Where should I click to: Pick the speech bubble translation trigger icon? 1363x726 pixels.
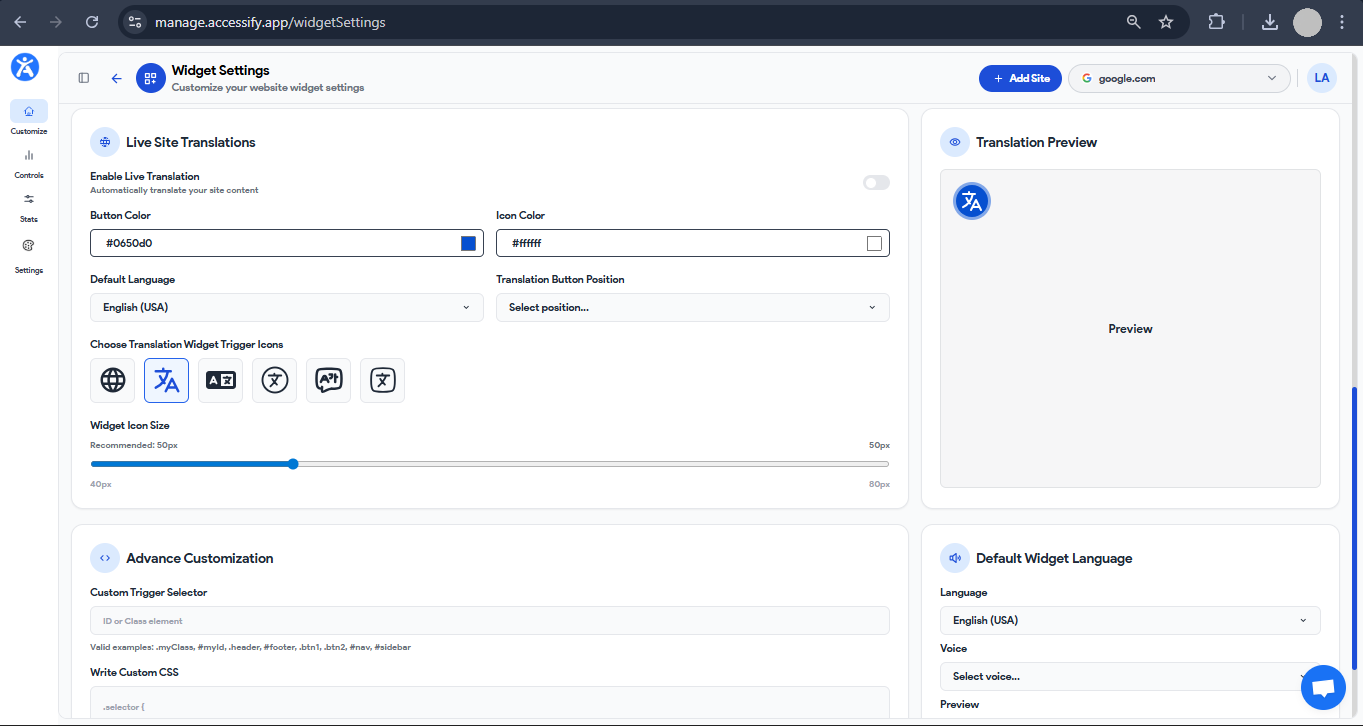[329, 380]
